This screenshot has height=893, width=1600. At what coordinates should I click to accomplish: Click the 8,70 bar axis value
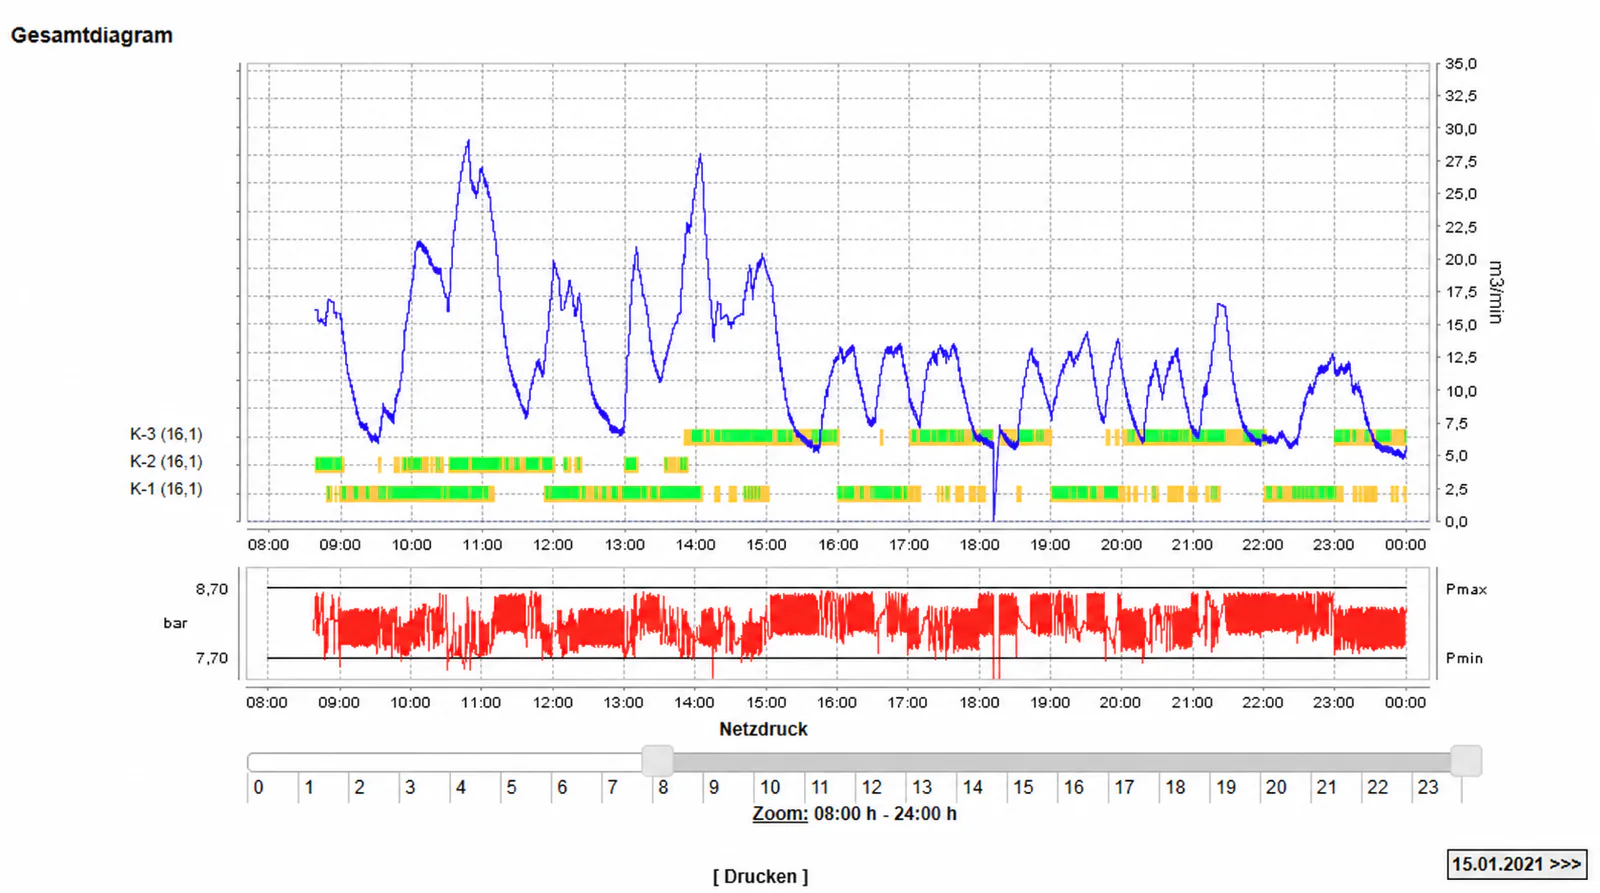pos(212,590)
